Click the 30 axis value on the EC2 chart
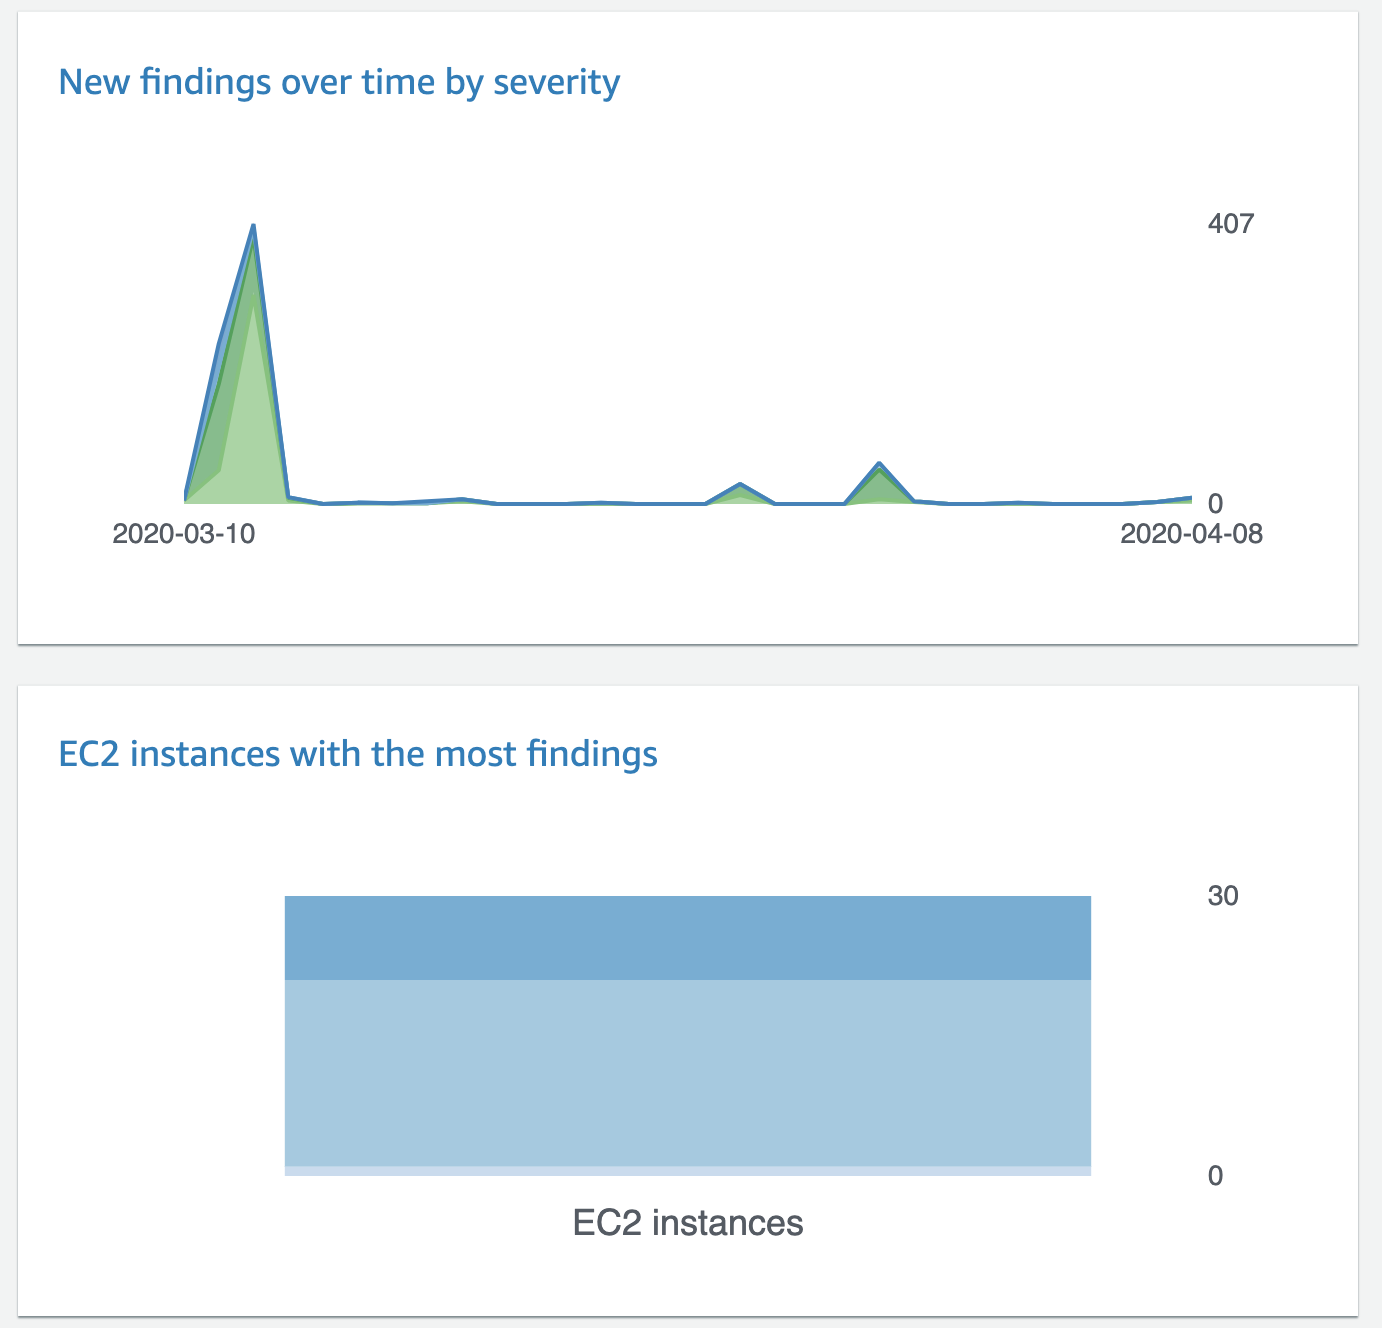The width and height of the screenshot is (1382, 1328). 1222,896
